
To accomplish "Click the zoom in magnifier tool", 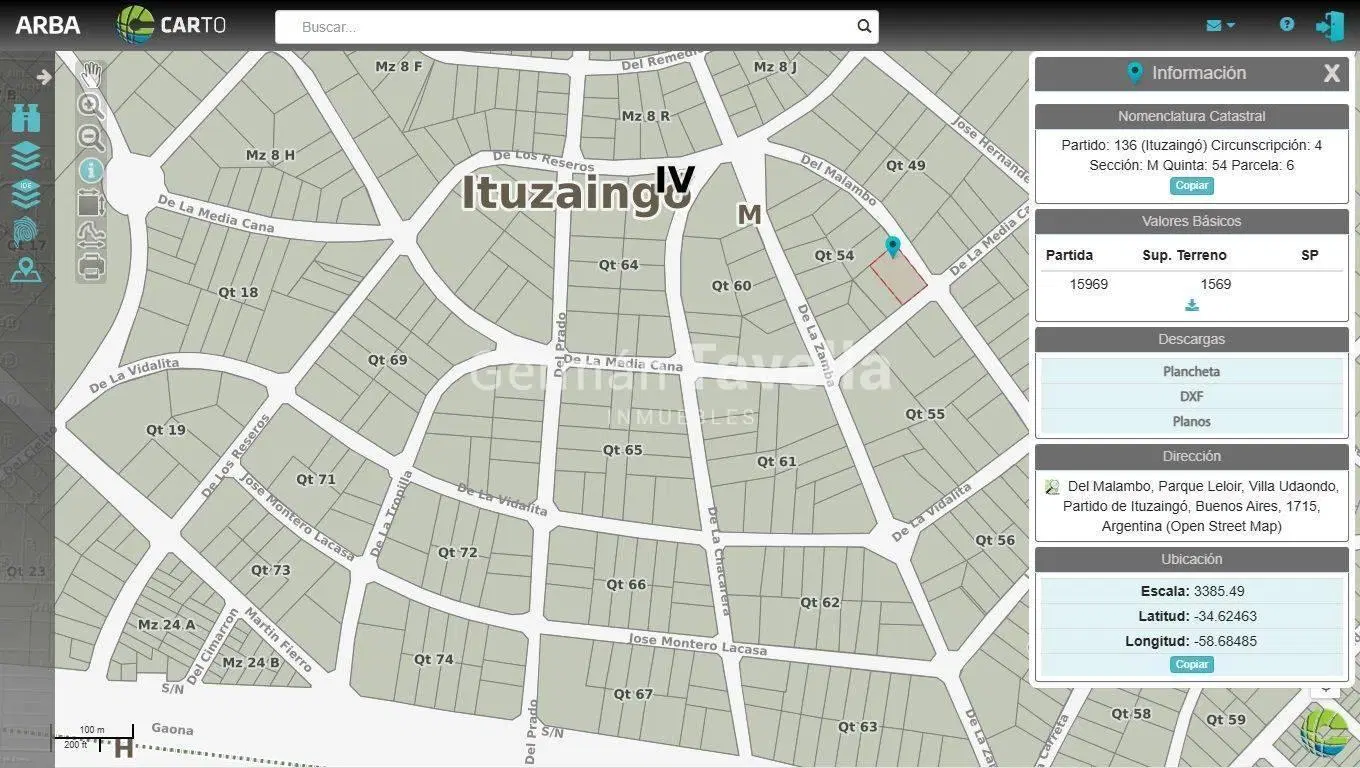I will (x=91, y=105).
